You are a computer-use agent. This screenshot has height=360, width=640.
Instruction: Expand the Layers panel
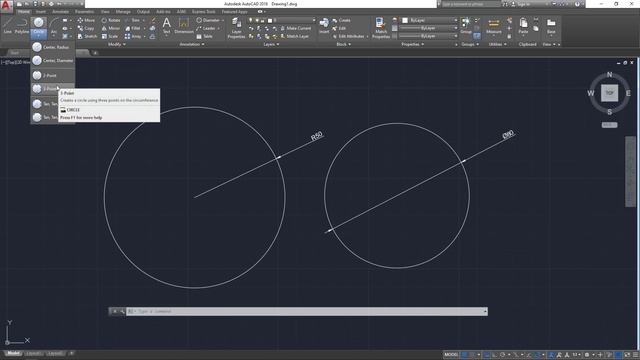coord(271,44)
